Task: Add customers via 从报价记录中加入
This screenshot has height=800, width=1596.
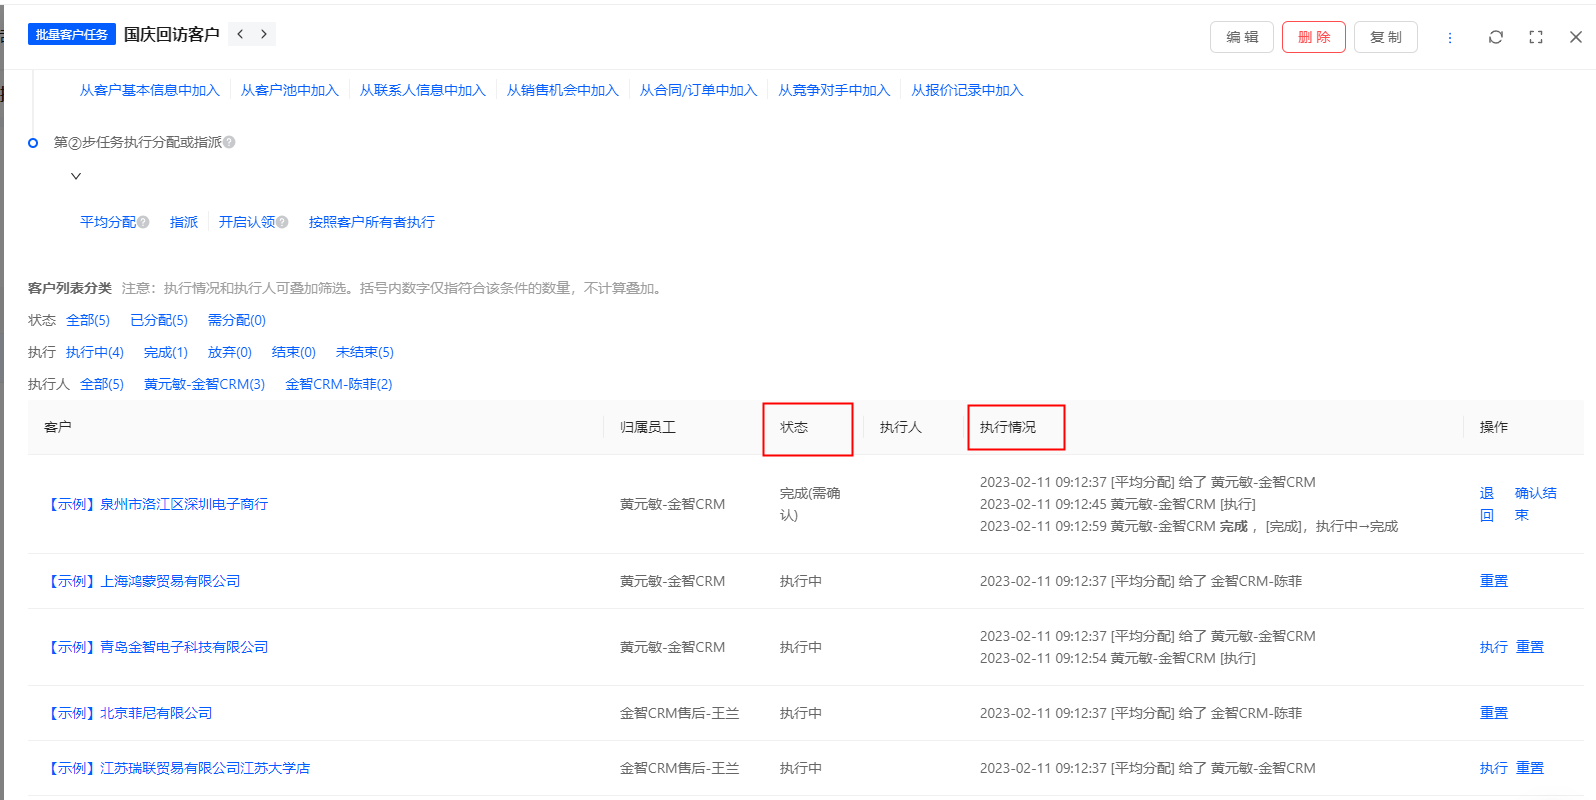Action: coord(967,90)
